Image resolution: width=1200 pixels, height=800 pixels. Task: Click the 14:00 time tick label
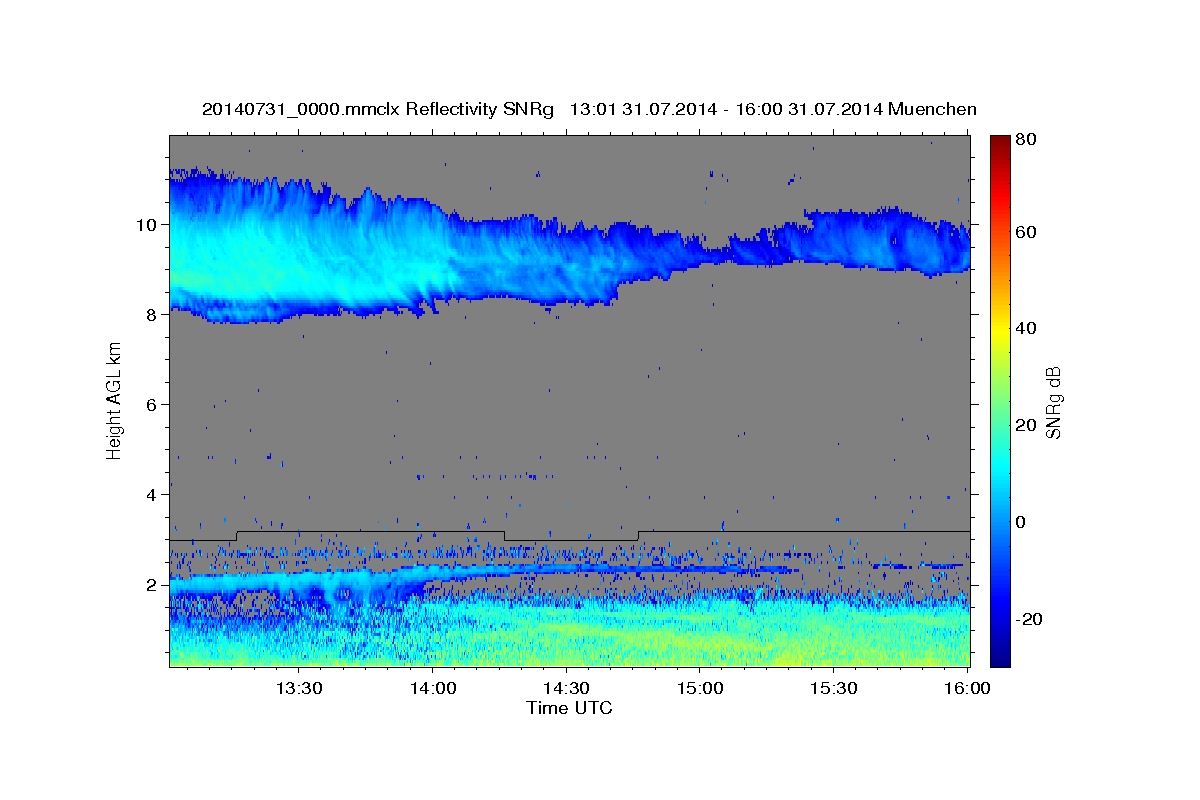click(432, 688)
